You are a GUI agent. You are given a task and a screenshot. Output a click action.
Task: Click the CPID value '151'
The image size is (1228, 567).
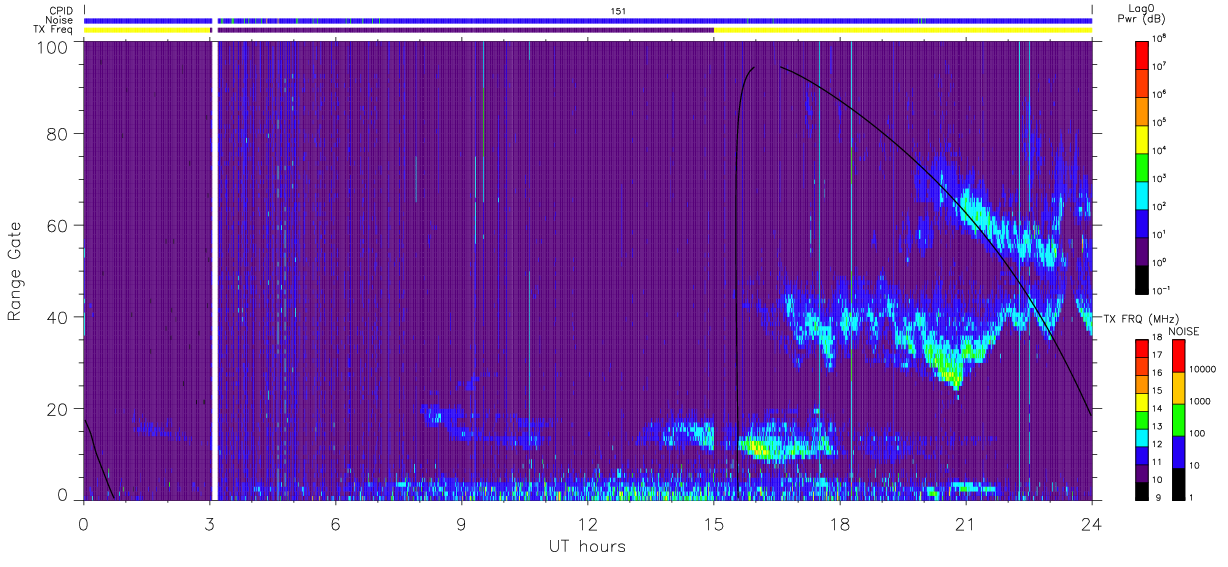point(619,10)
